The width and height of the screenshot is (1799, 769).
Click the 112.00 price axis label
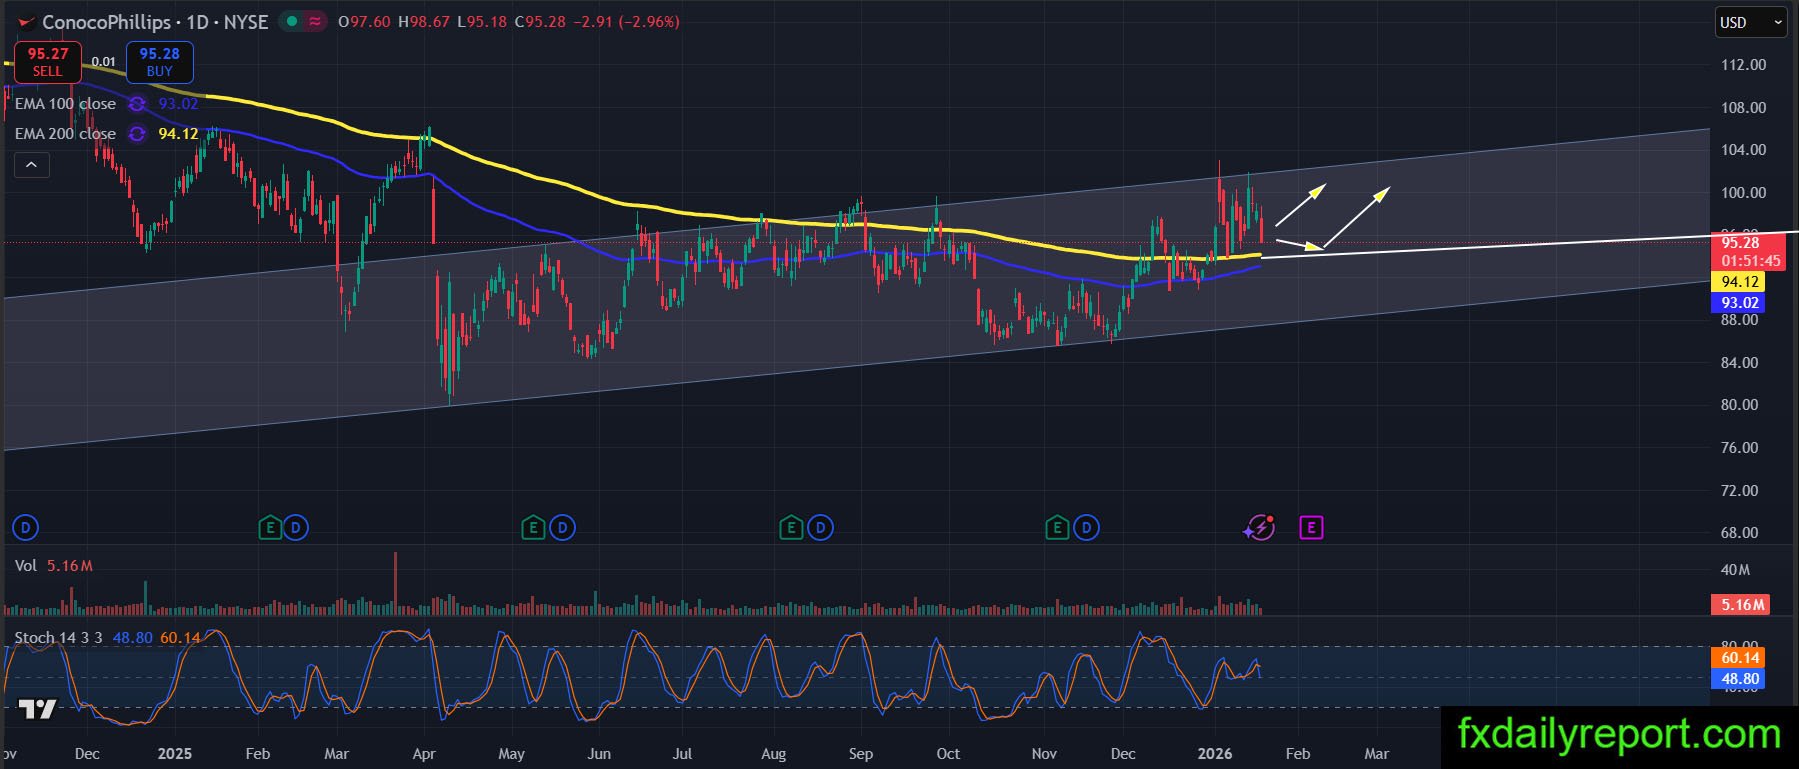pos(1743,65)
